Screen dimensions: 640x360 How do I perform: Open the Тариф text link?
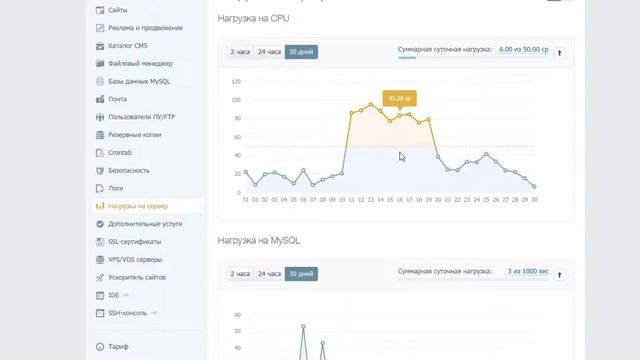[x=118, y=347]
